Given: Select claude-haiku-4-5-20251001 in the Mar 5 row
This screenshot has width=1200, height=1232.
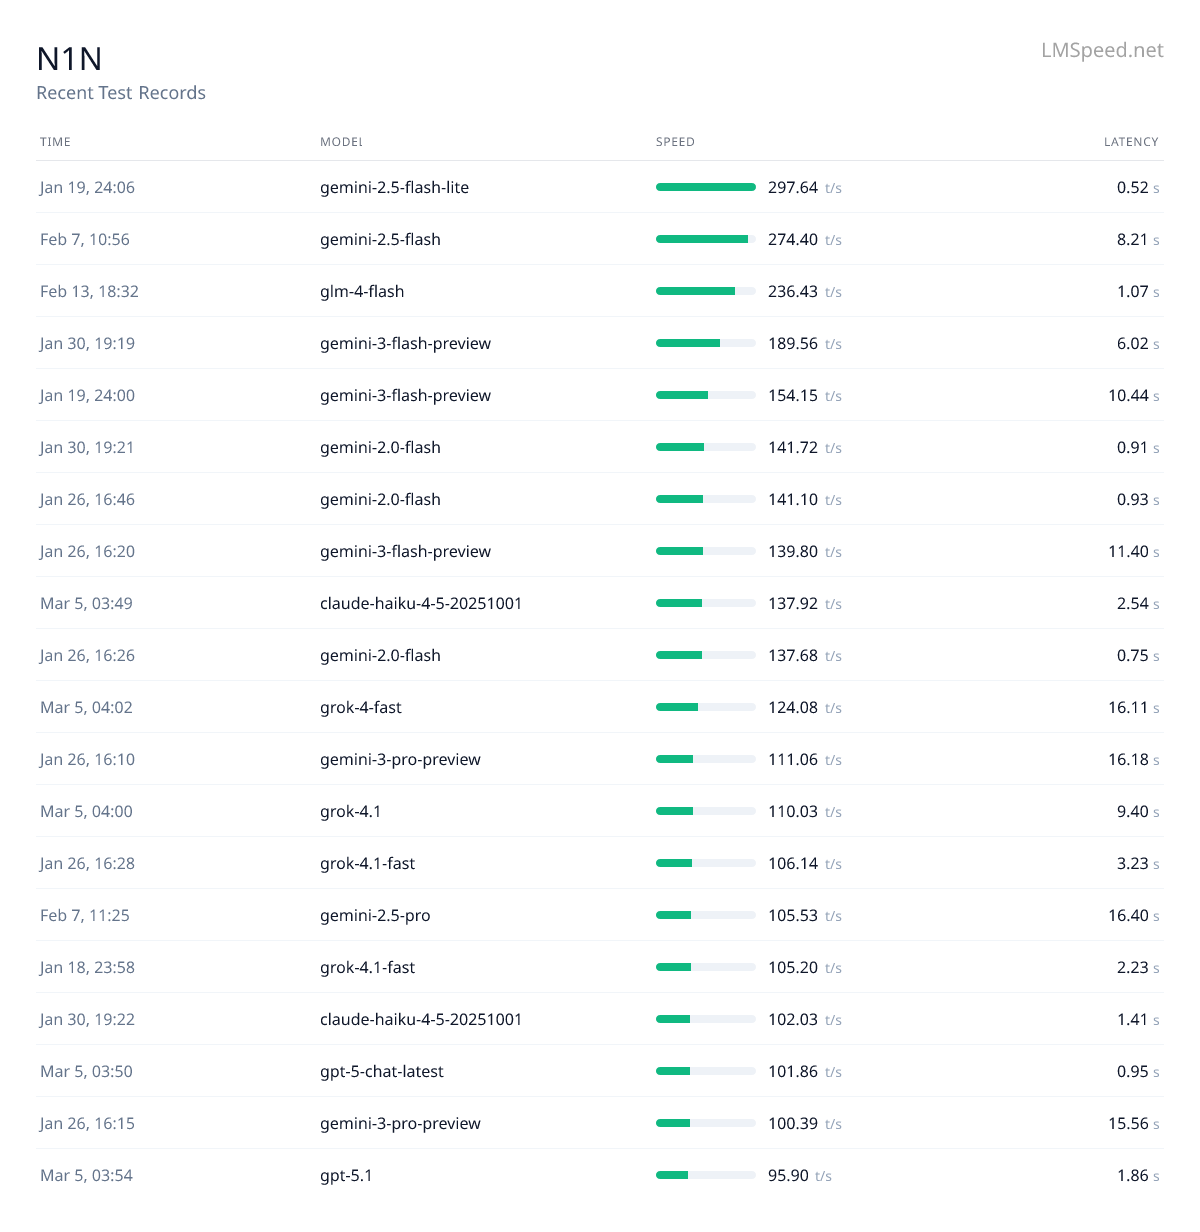Looking at the screenshot, I should 421,603.
